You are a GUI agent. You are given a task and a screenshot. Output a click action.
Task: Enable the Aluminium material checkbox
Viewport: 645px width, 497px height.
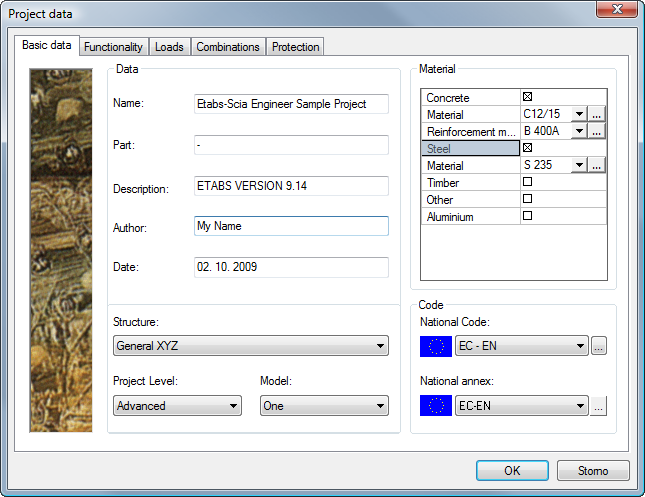[527, 216]
